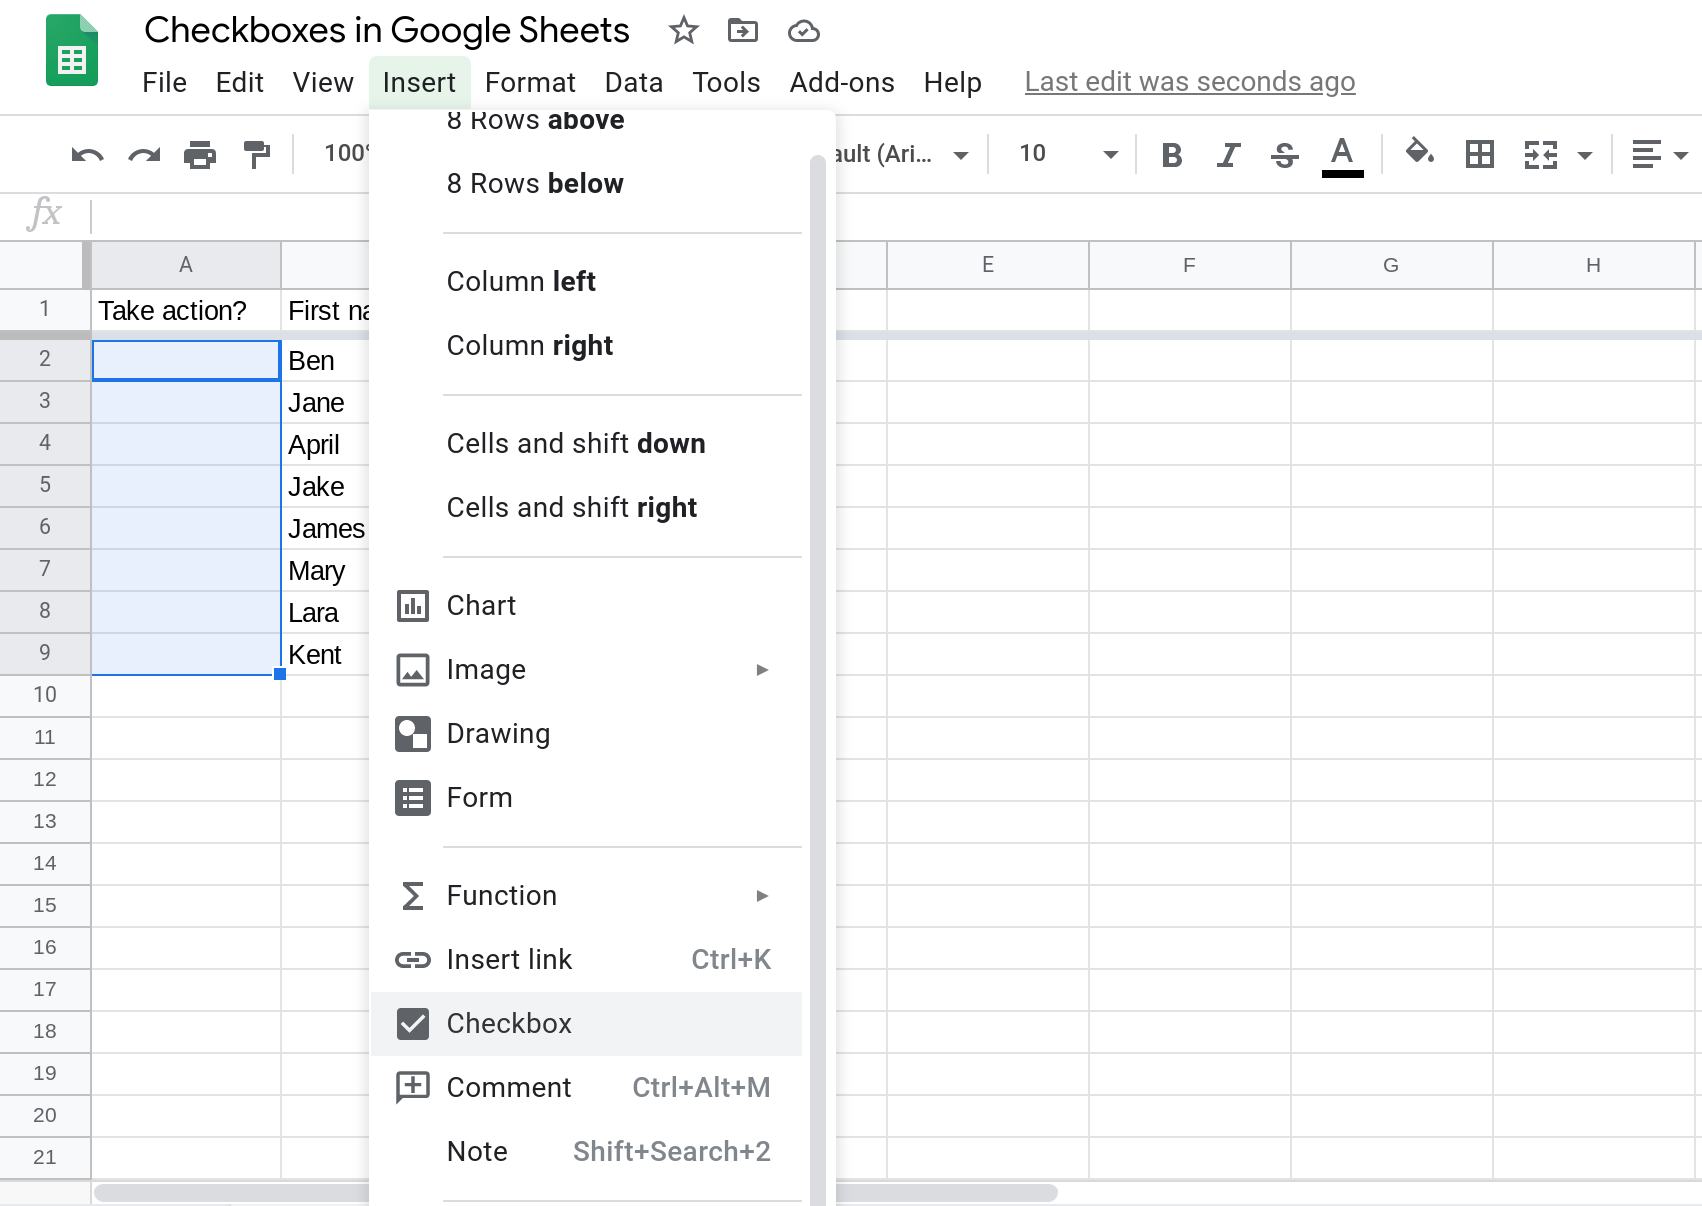1702x1206 pixels.
Task: Insert 8 Rows below
Action: (587, 184)
